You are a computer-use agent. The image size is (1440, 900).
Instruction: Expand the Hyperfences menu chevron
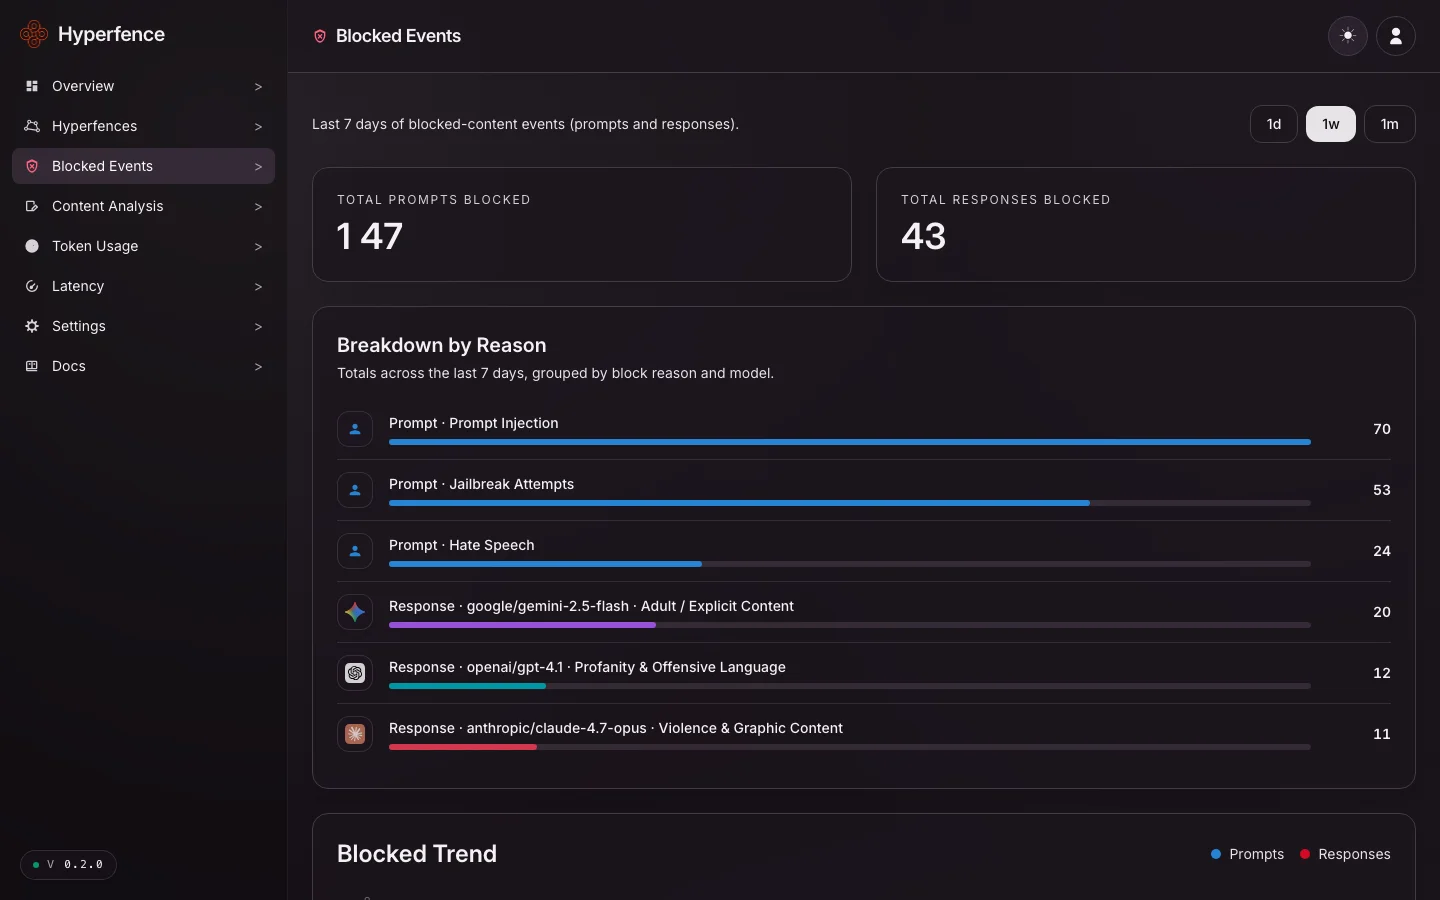(258, 127)
